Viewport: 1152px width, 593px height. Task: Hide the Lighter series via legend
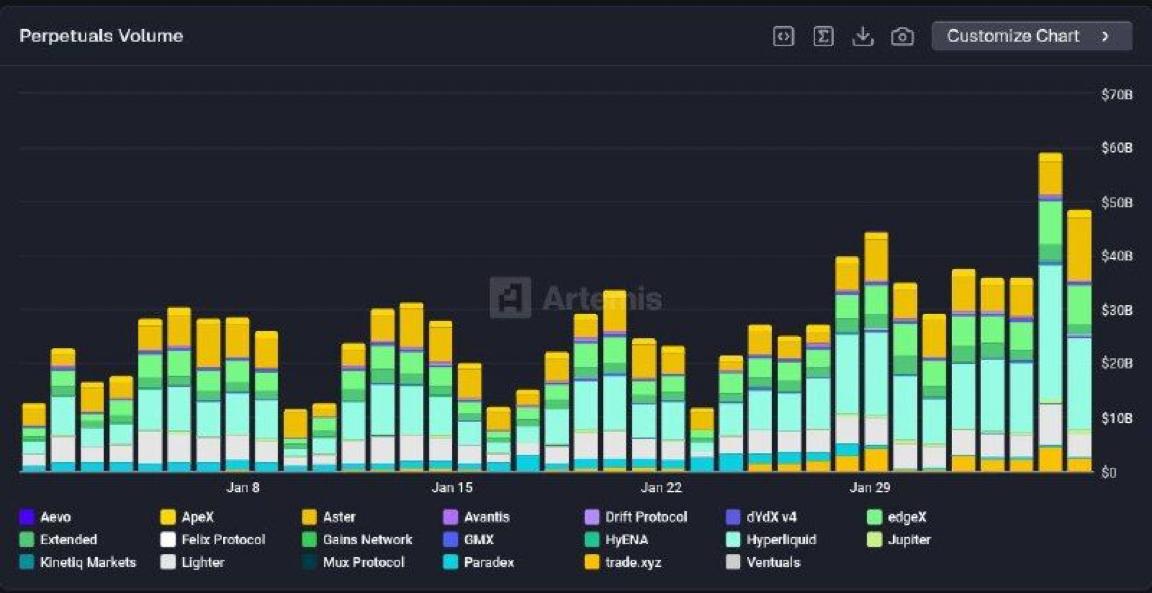[203, 563]
